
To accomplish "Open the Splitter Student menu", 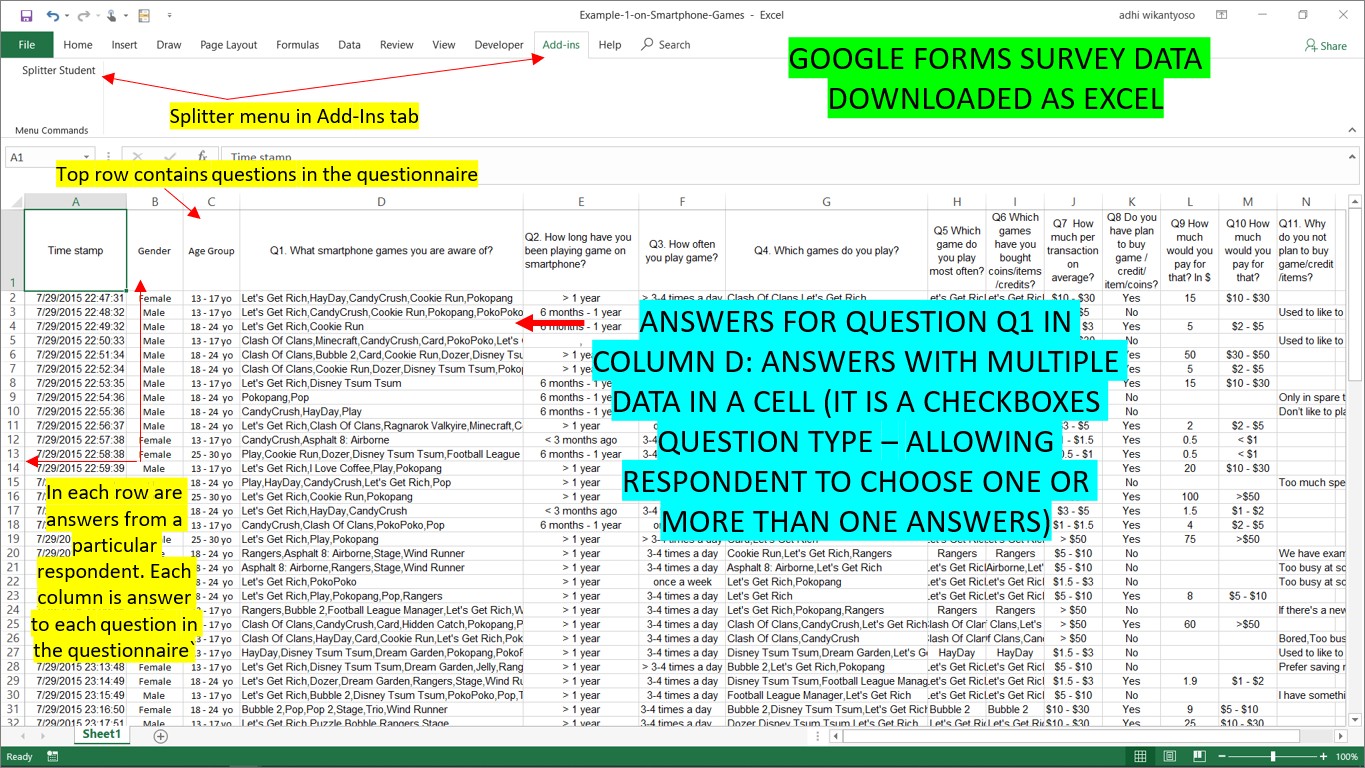I will pos(59,71).
